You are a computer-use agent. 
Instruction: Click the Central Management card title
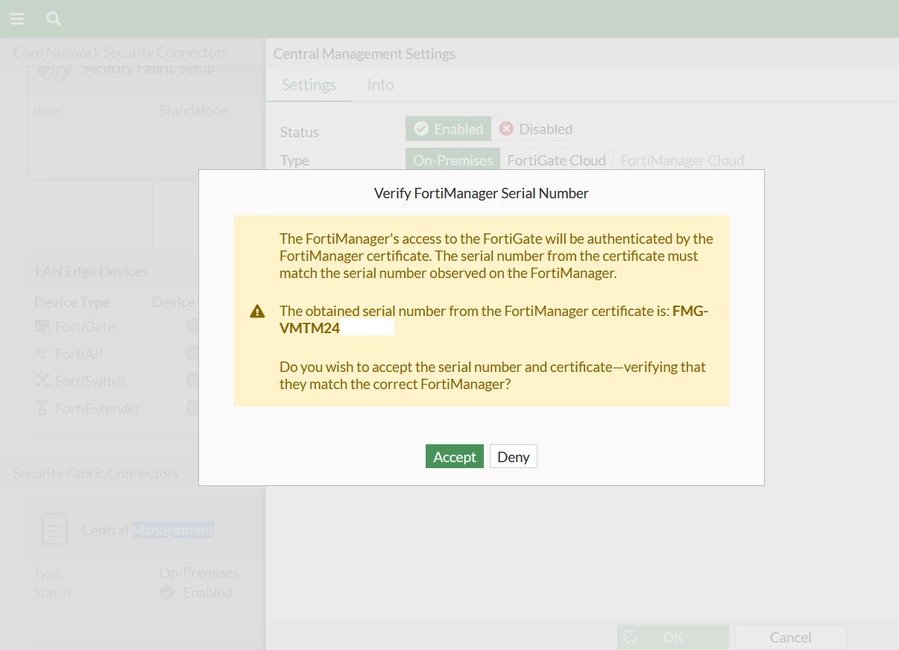click(x=147, y=530)
